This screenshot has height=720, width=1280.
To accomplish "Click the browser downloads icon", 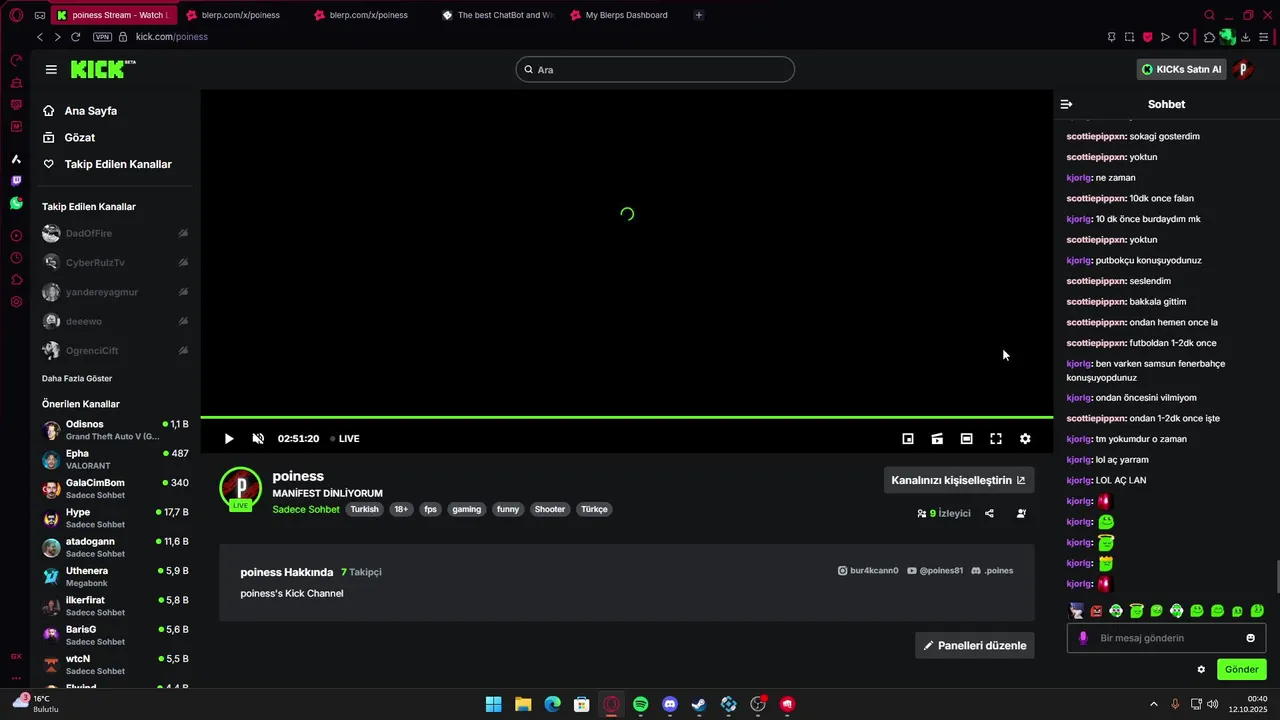I will click(x=1246, y=37).
